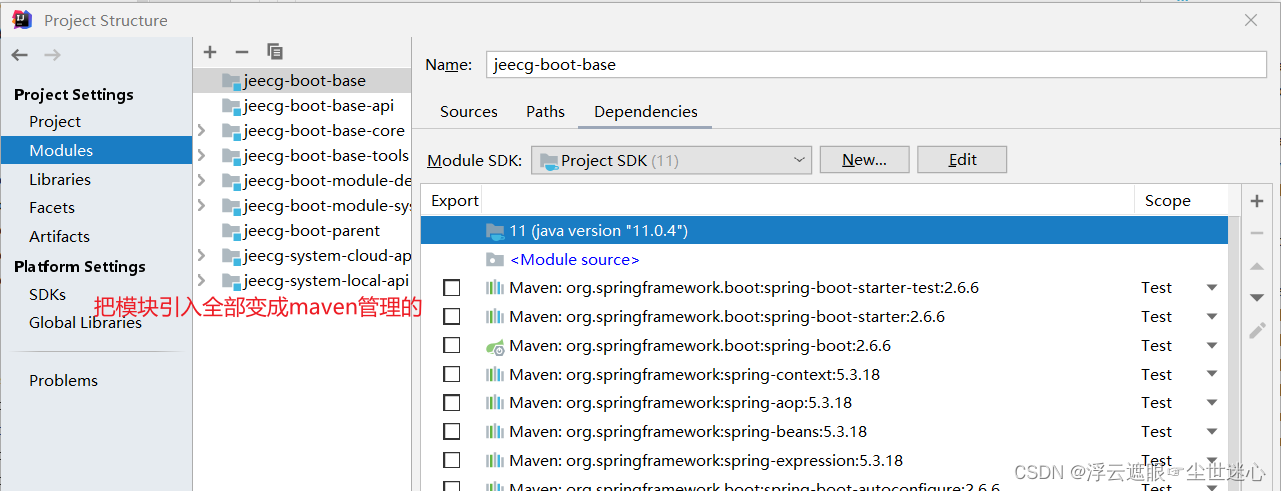Image resolution: width=1281 pixels, height=491 pixels.
Task: Switch to the Sources tab
Action: (x=468, y=112)
